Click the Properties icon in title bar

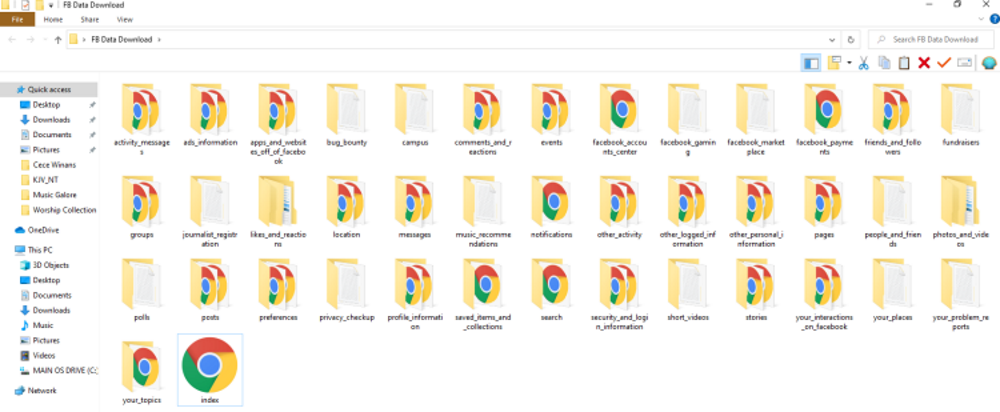coord(25,4)
